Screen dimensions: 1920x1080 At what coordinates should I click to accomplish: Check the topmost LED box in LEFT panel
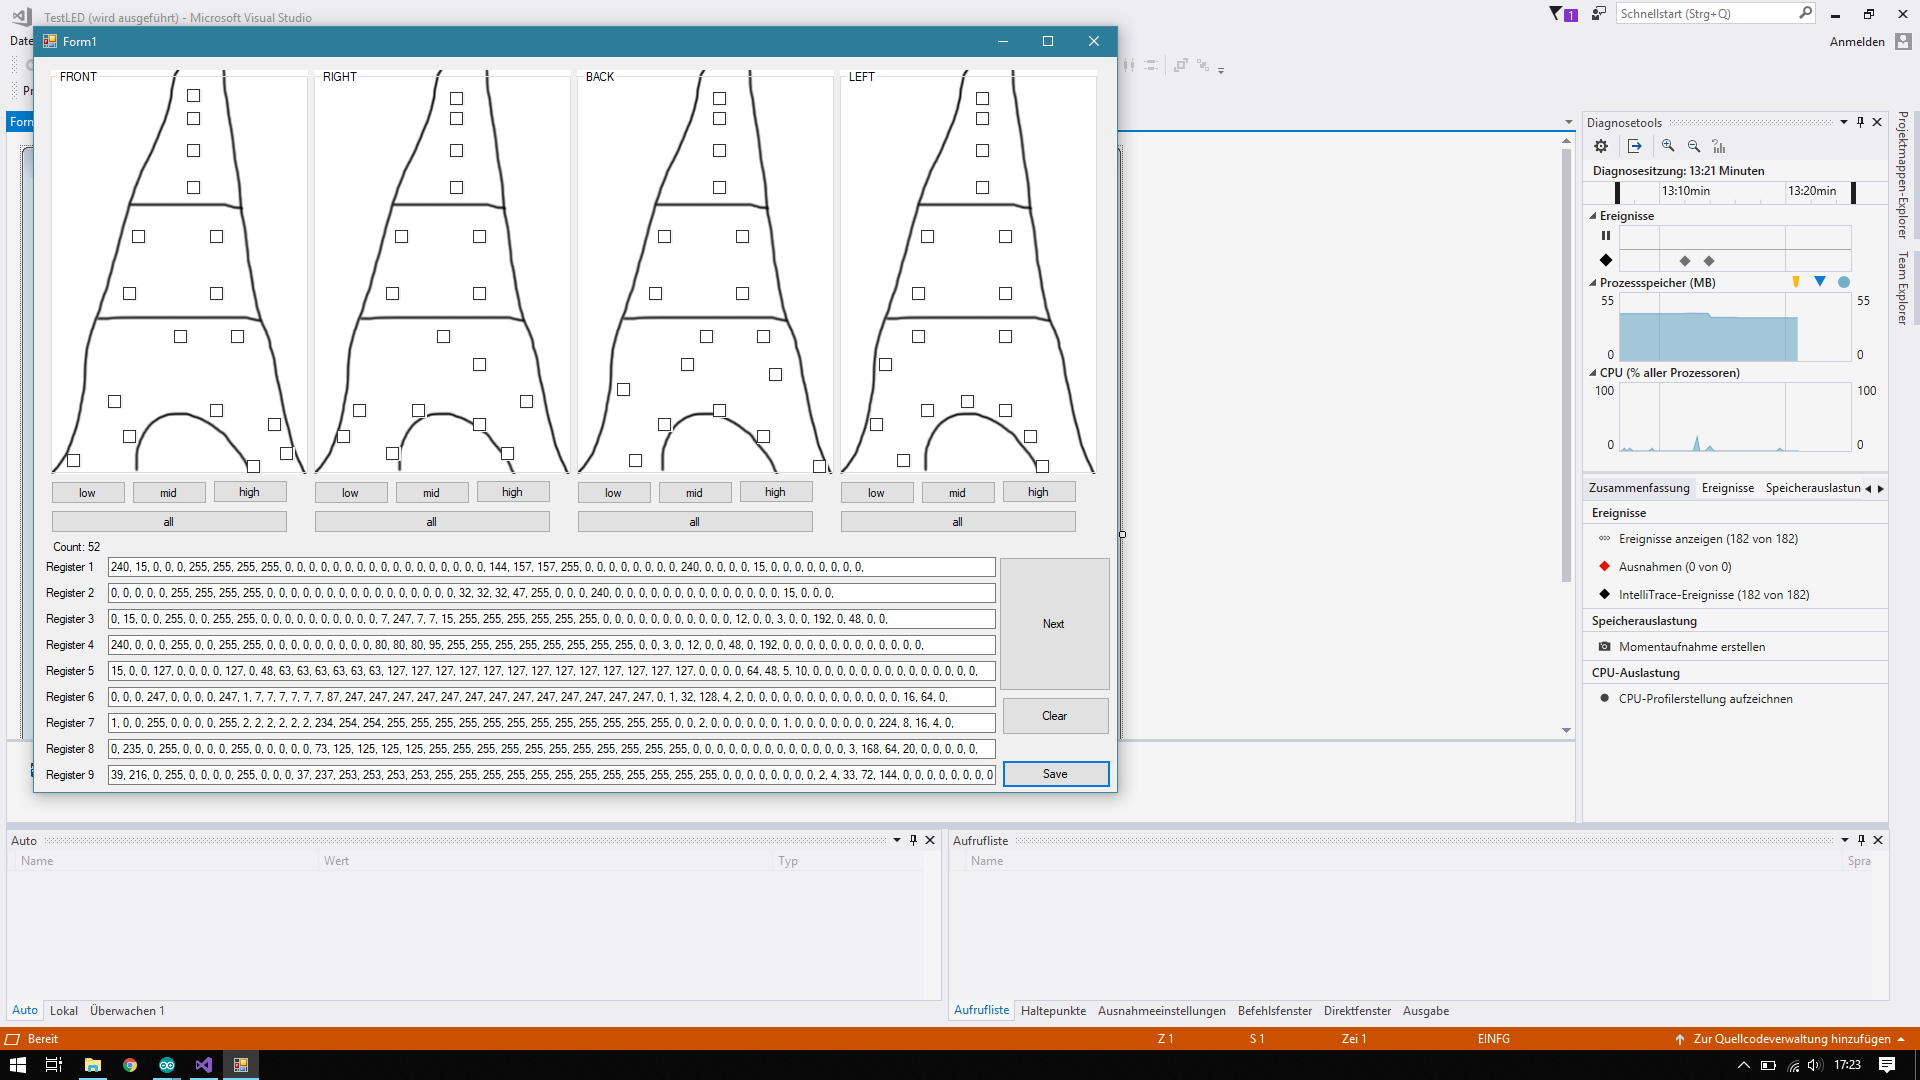tap(983, 98)
